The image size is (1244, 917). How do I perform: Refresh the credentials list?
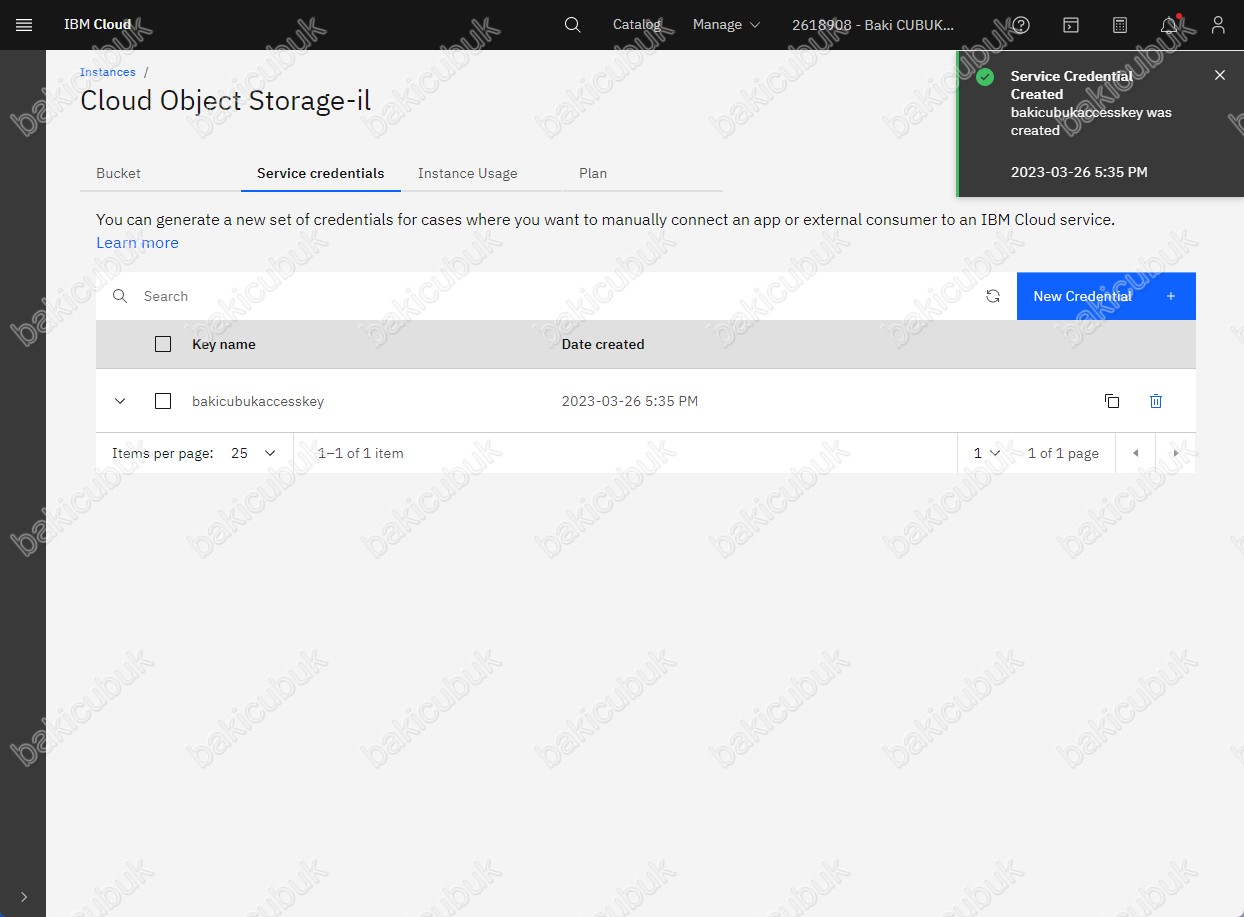click(993, 296)
